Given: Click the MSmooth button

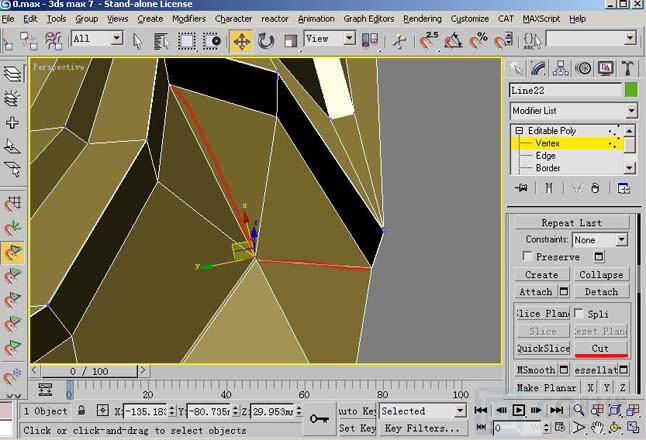Looking at the screenshot, I should tap(536, 370).
